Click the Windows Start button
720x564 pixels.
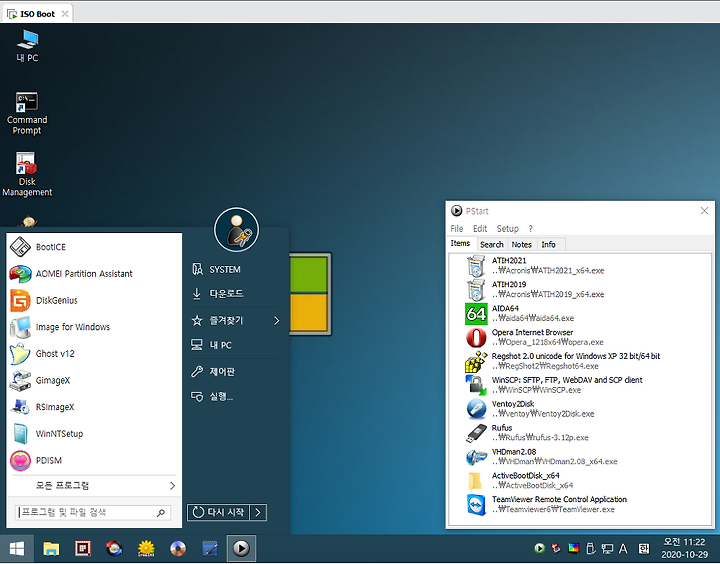coord(17,548)
